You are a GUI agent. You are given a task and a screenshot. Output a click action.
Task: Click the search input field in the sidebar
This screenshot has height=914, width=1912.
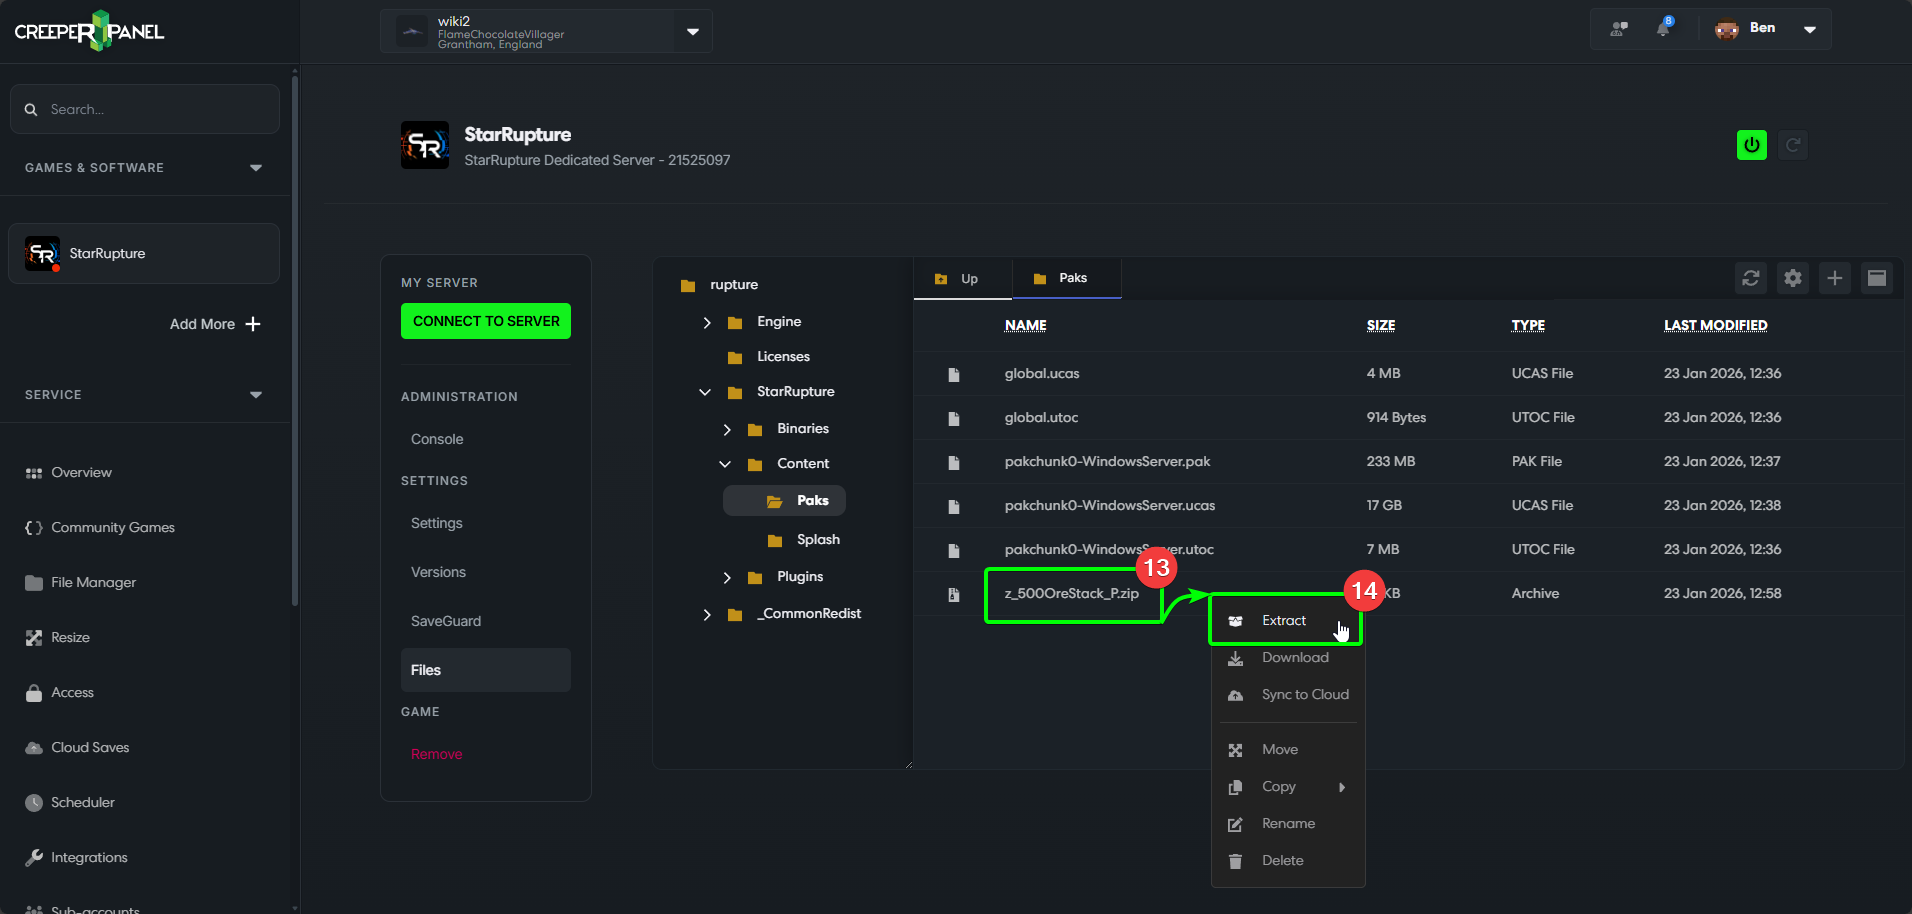pos(144,109)
